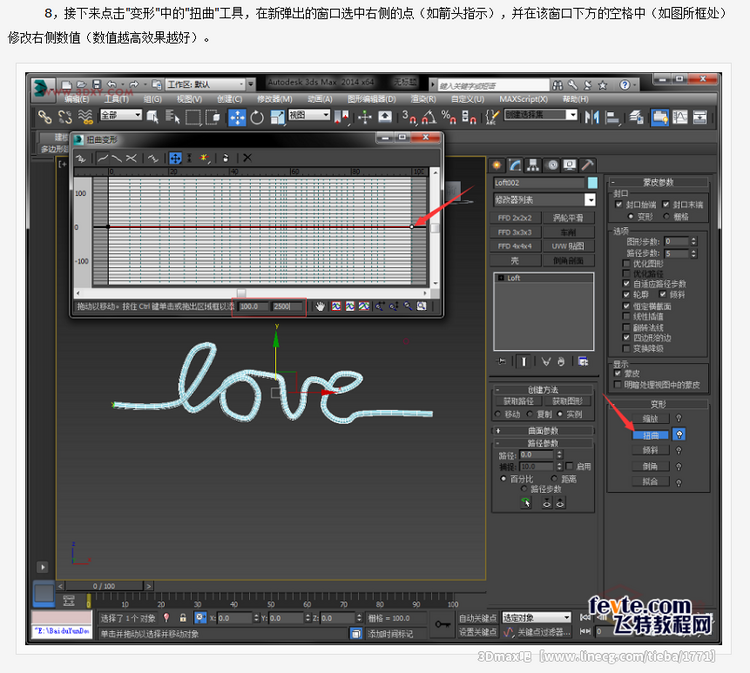
Task: Collapse the 蒙皮参数 rollout
Action: point(658,182)
